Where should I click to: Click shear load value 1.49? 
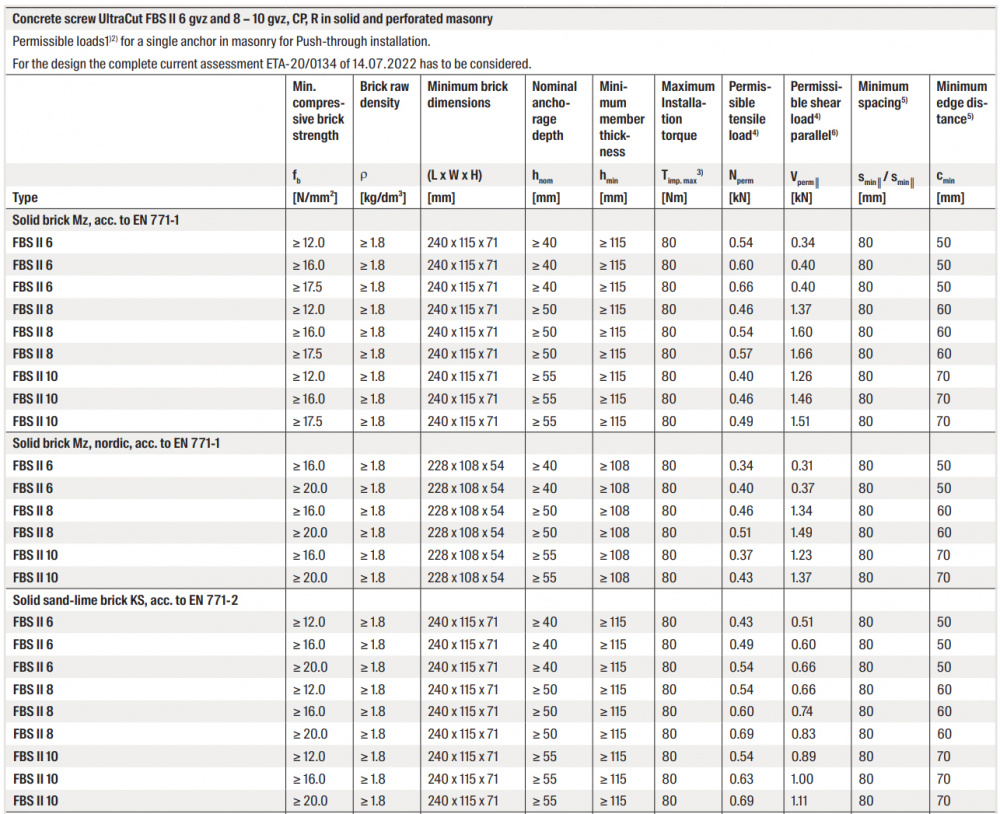pos(801,533)
